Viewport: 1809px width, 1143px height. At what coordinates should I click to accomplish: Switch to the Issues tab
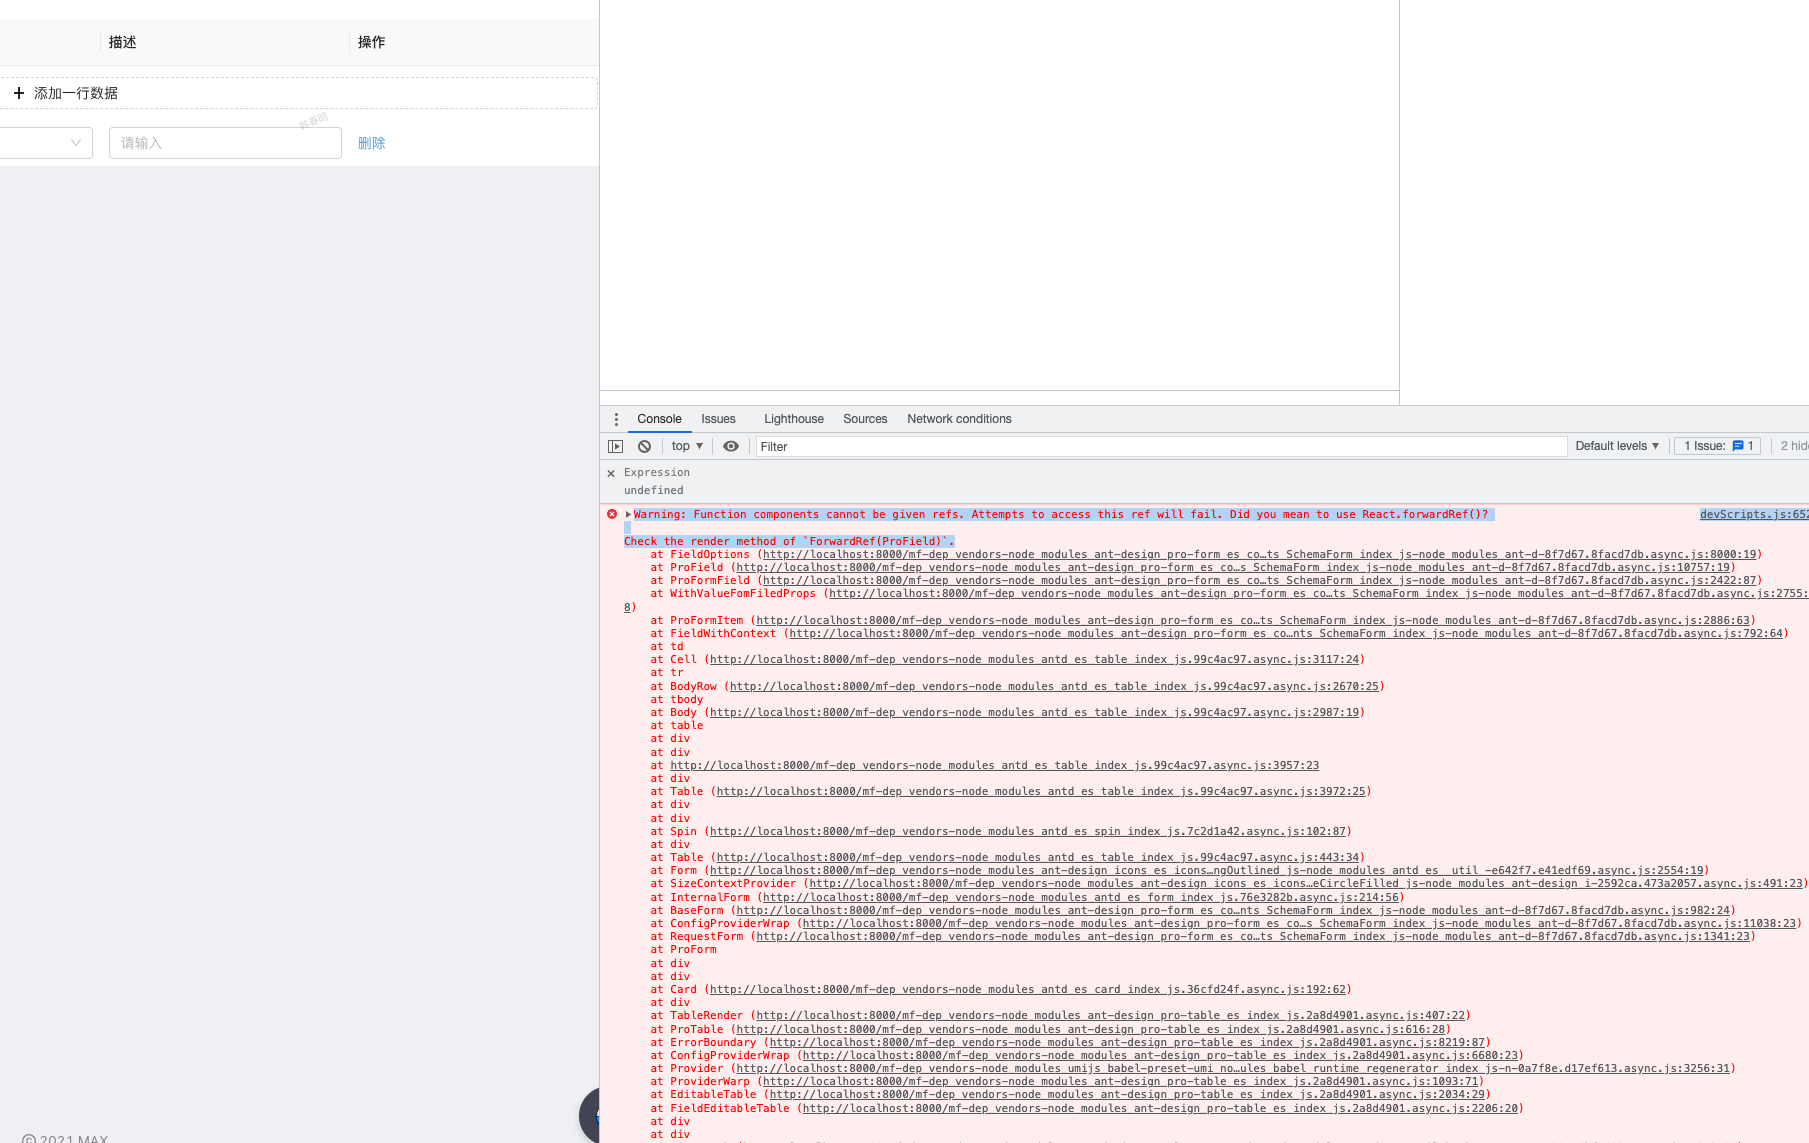[x=717, y=419]
